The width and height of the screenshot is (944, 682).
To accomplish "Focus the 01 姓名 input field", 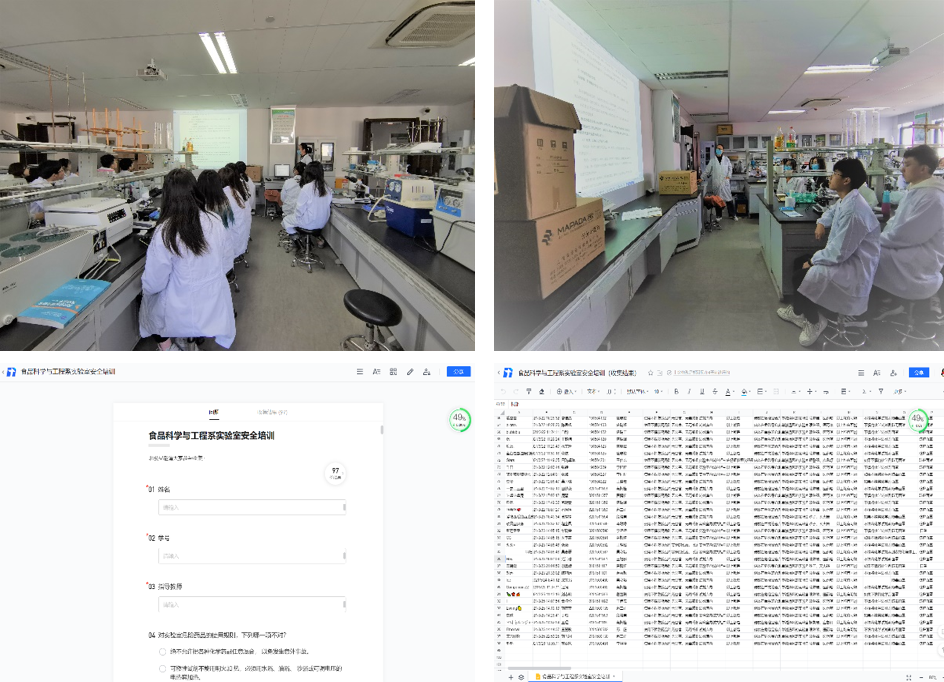I will coord(252,507).
